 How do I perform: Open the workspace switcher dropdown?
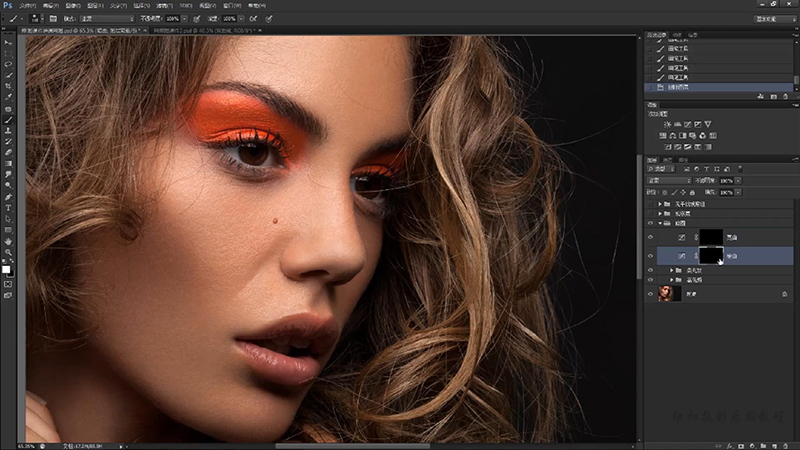point(776,19)
